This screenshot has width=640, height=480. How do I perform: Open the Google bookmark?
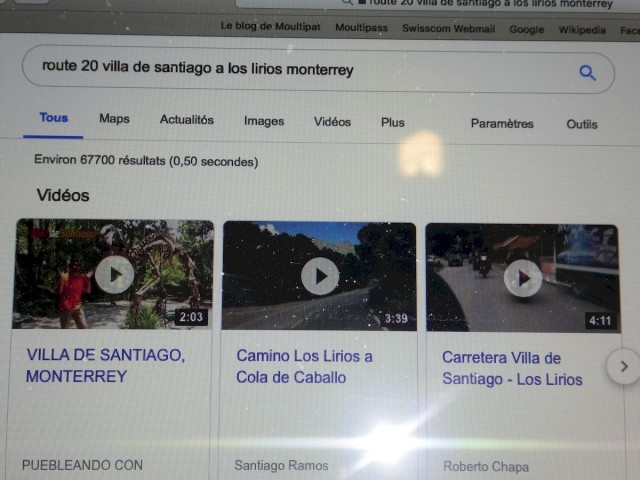click(527, 29)
